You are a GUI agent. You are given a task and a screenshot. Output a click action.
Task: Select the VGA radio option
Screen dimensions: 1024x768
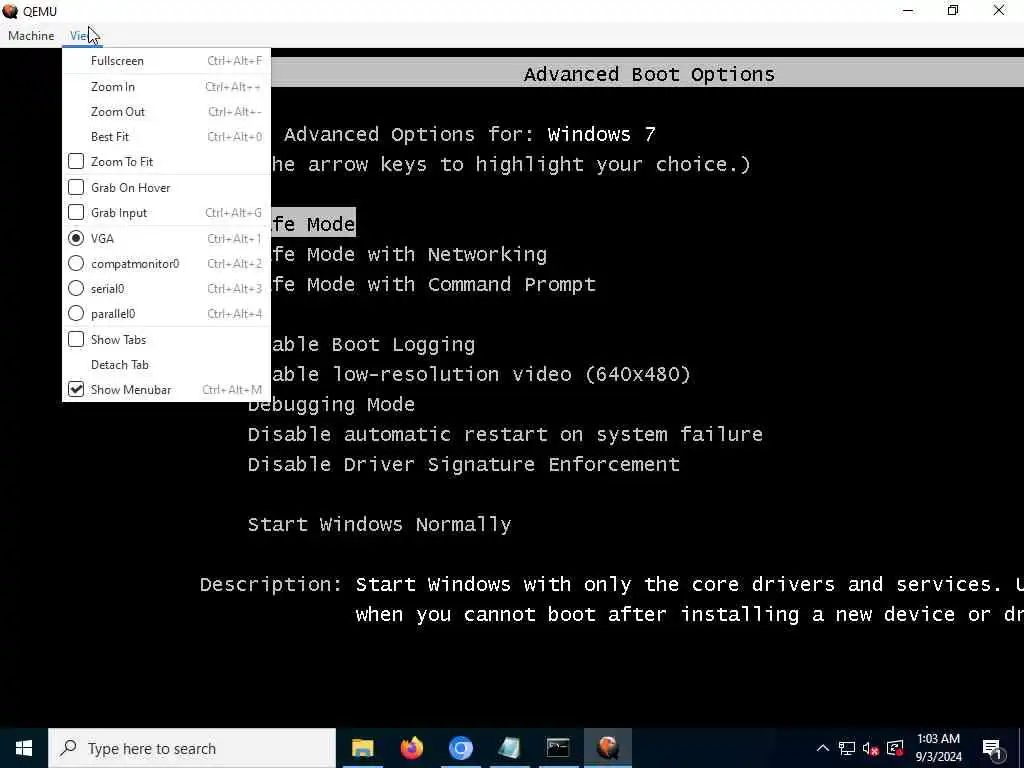point(76,238)
